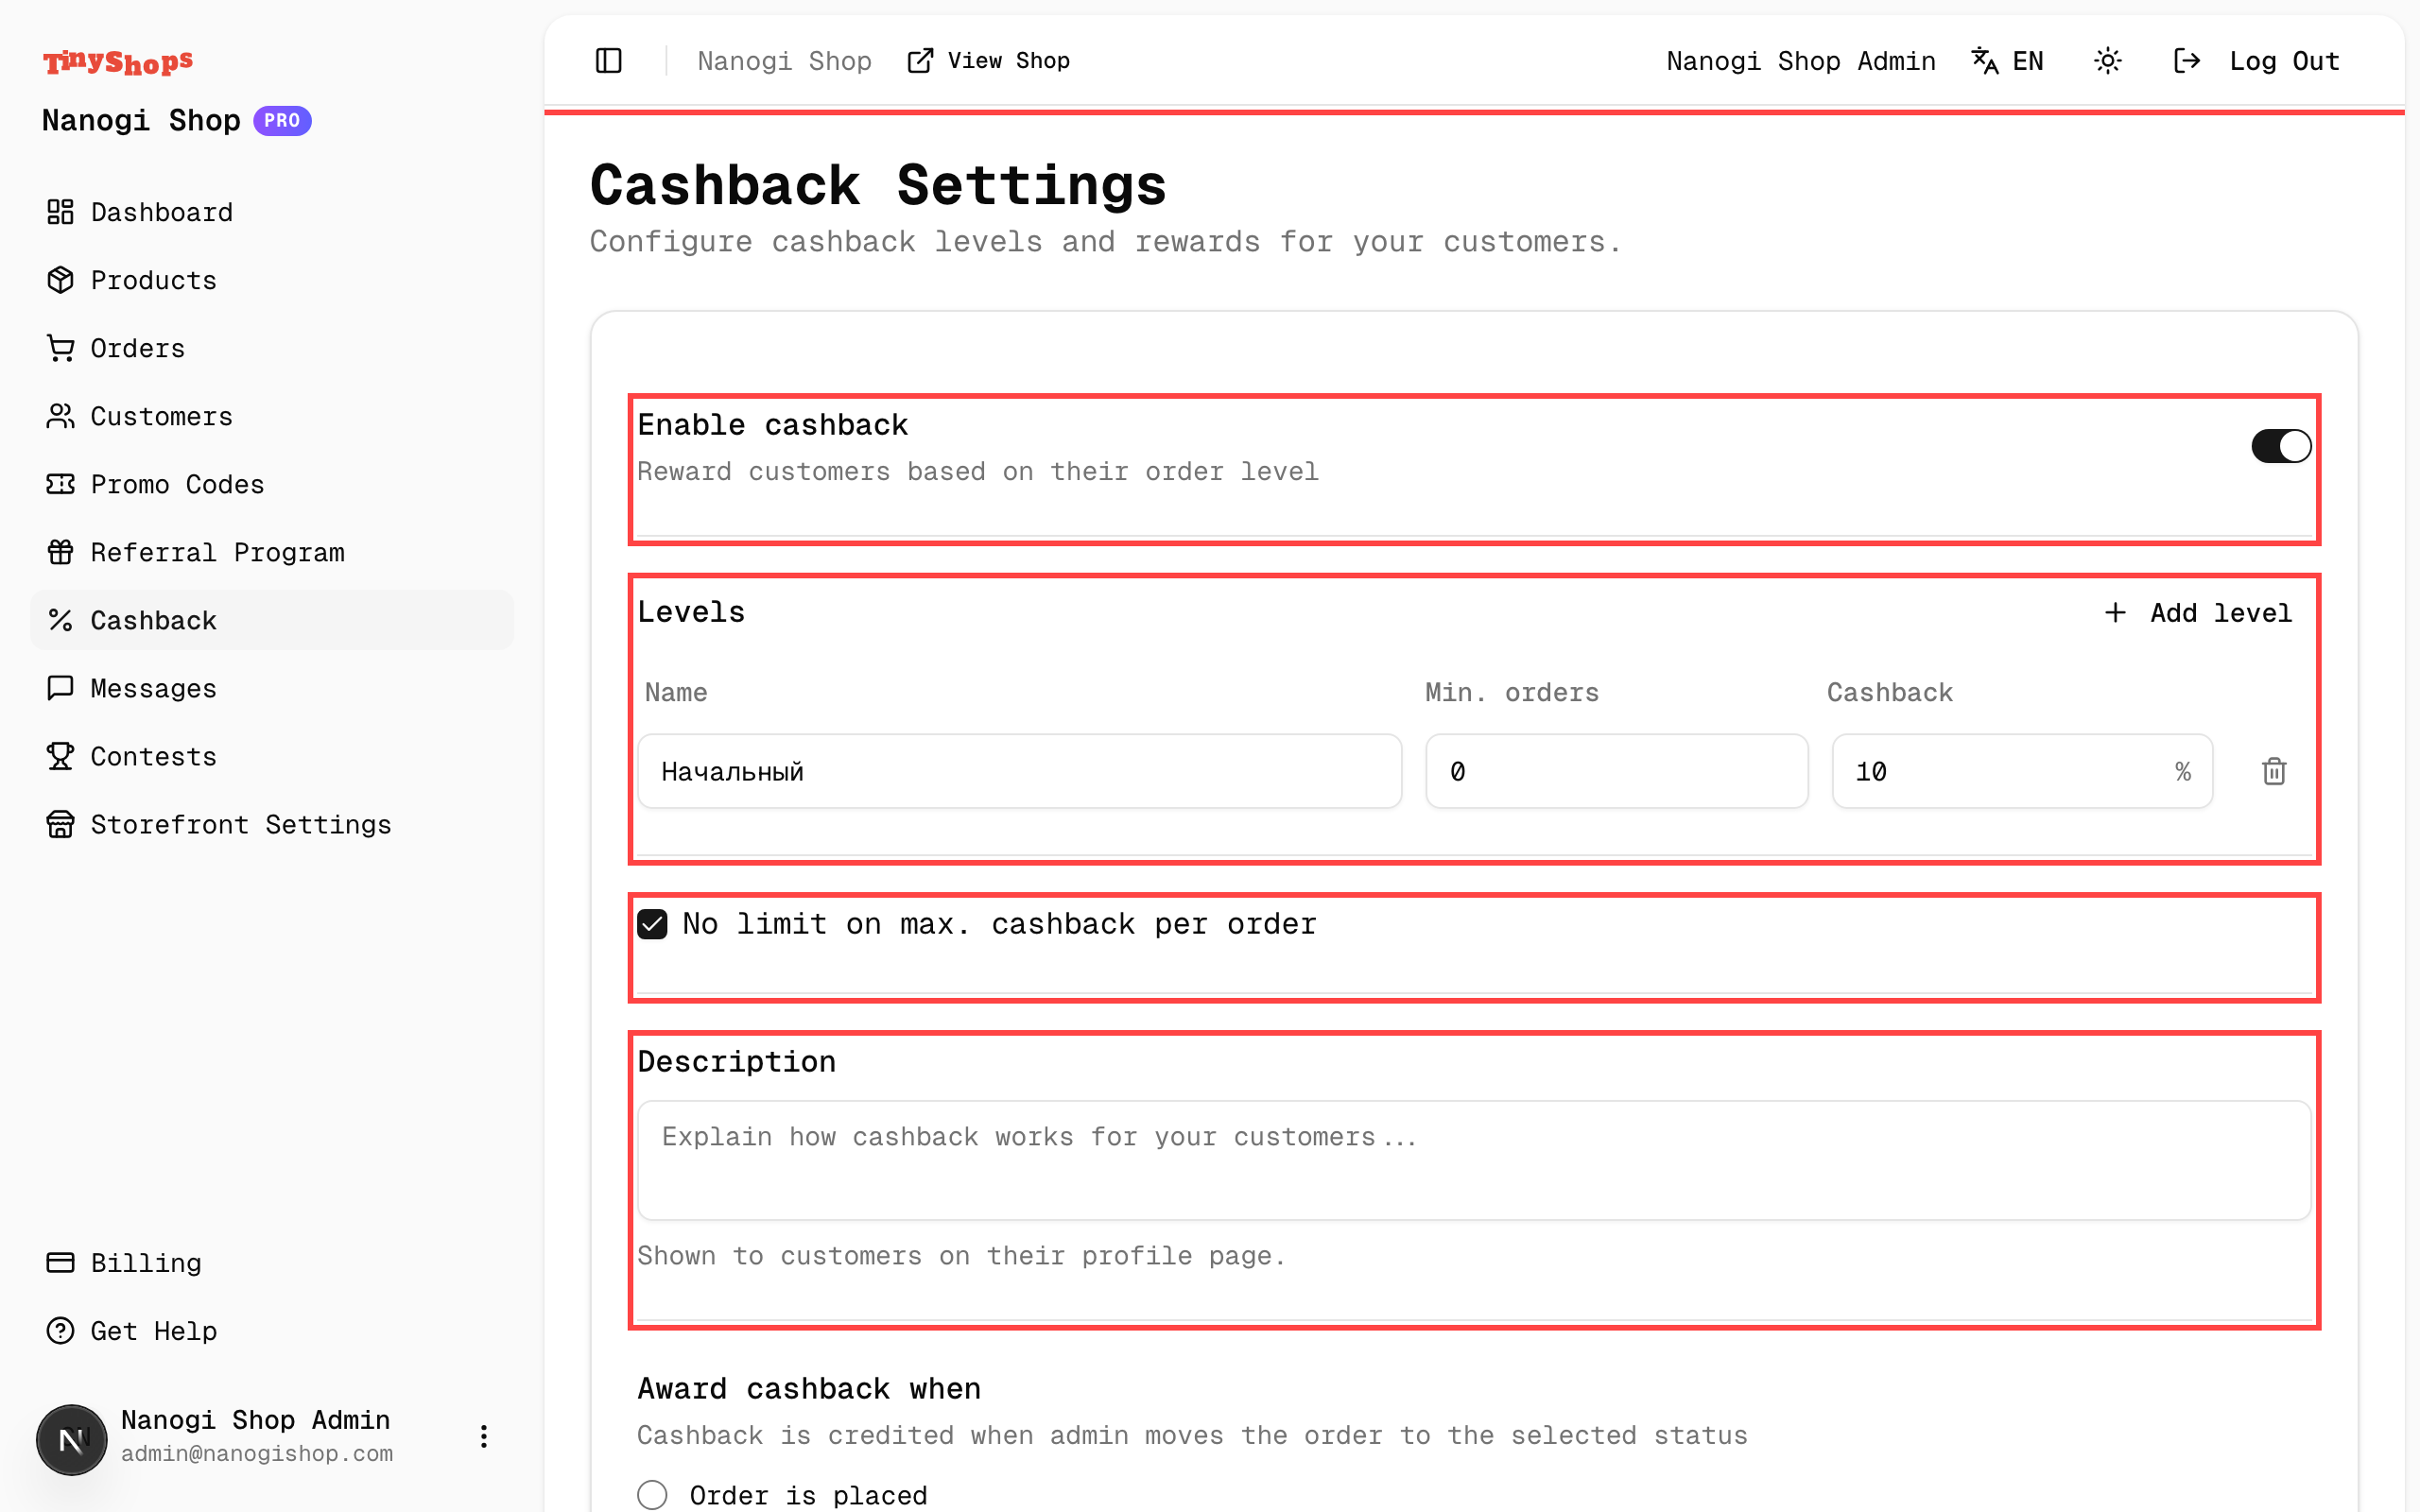2420x1512 pixels.
Task: Open the EN language selector
Action: pyautogui.click(x=2008, y=61)
